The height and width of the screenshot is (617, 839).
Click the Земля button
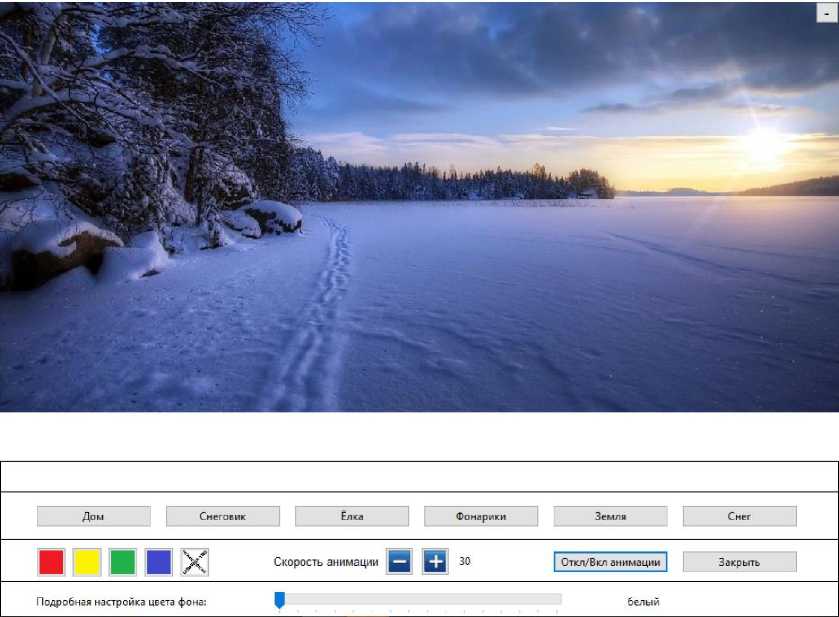pyautogui.click(x=611, y=516)
